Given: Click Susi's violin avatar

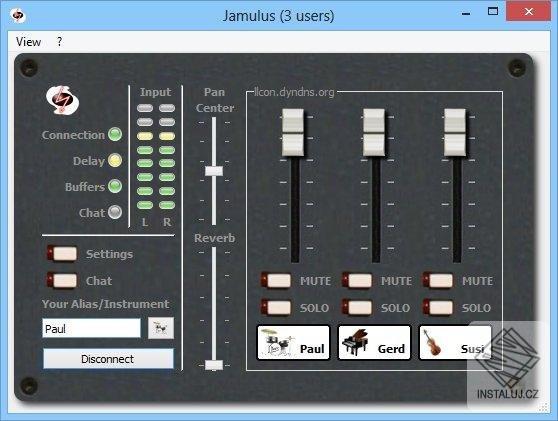Looking at the screenshot, I should pos(432,342).
